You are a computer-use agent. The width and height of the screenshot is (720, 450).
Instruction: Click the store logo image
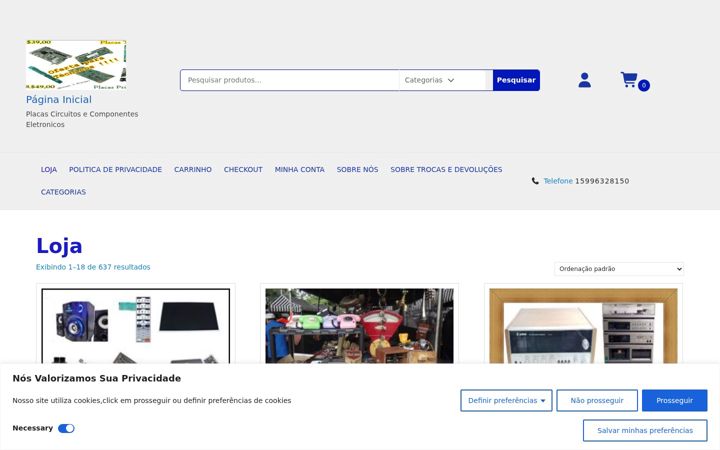[76, 65]
